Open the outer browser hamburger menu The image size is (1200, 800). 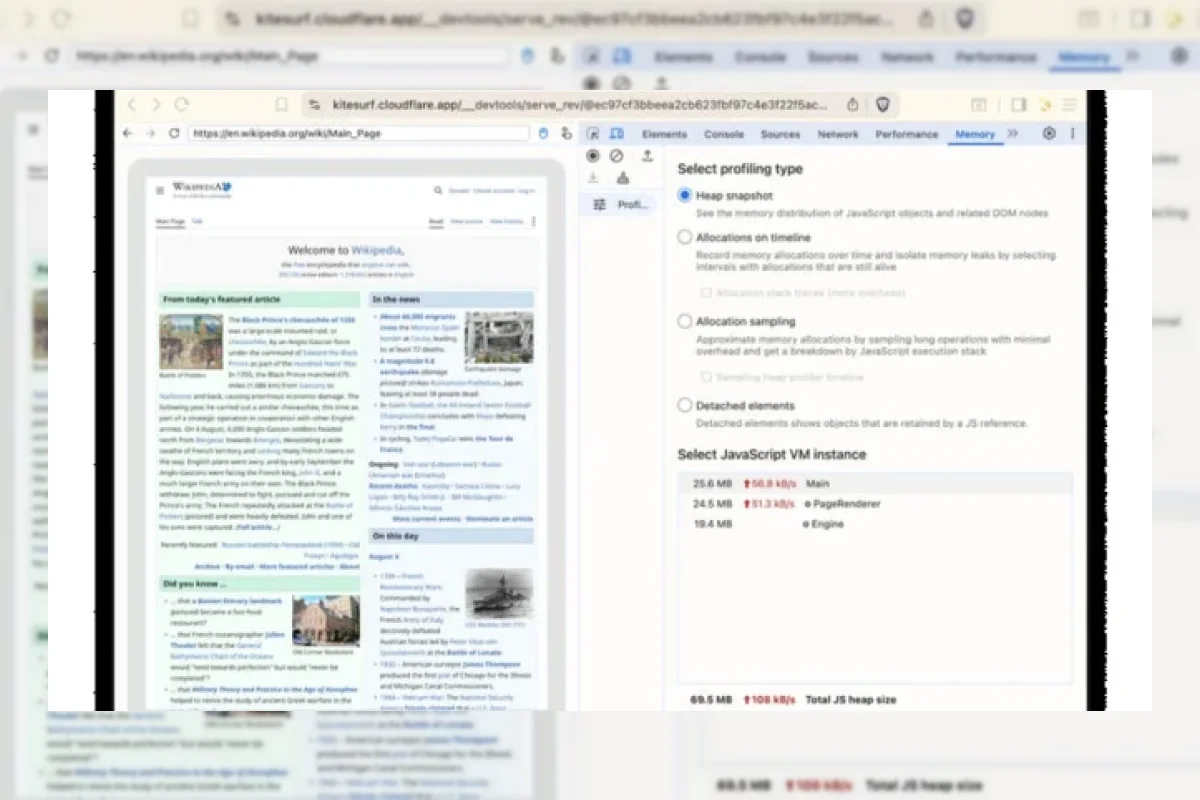pos(1070,104)
